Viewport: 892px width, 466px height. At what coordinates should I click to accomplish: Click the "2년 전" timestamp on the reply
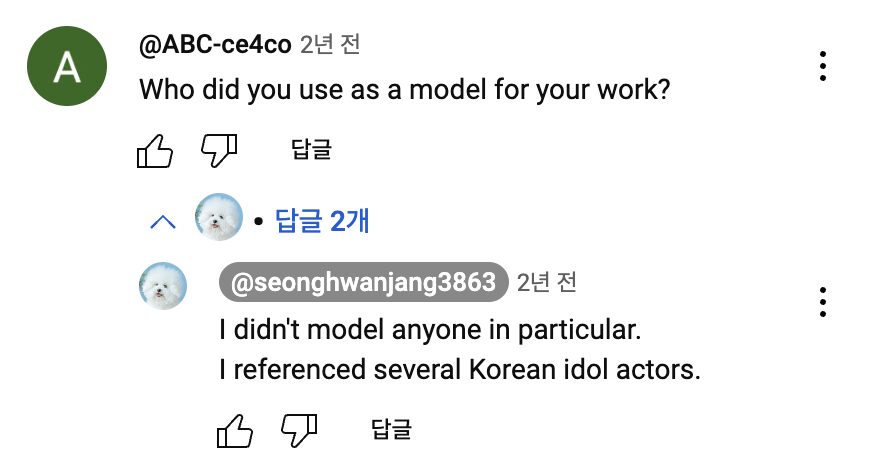pos(546,283)
